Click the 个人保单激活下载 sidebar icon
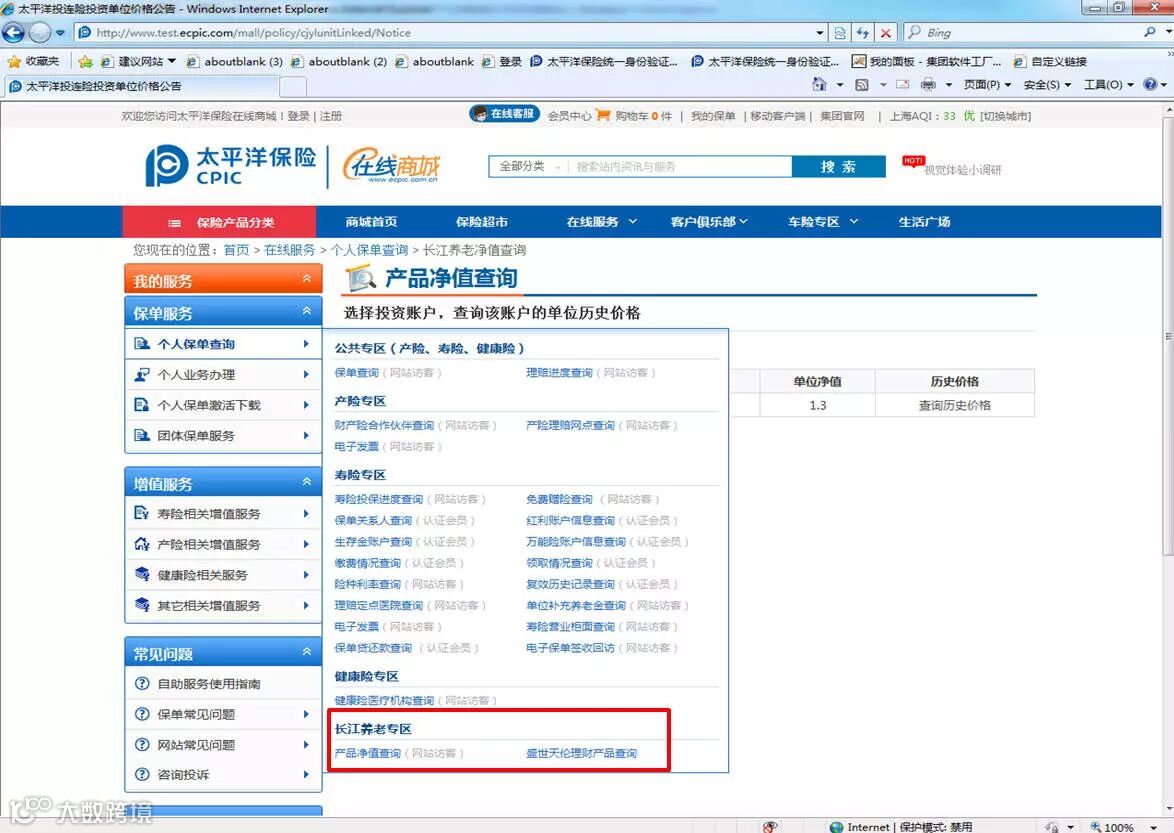 pyautogui.click(x=142, y=405)
